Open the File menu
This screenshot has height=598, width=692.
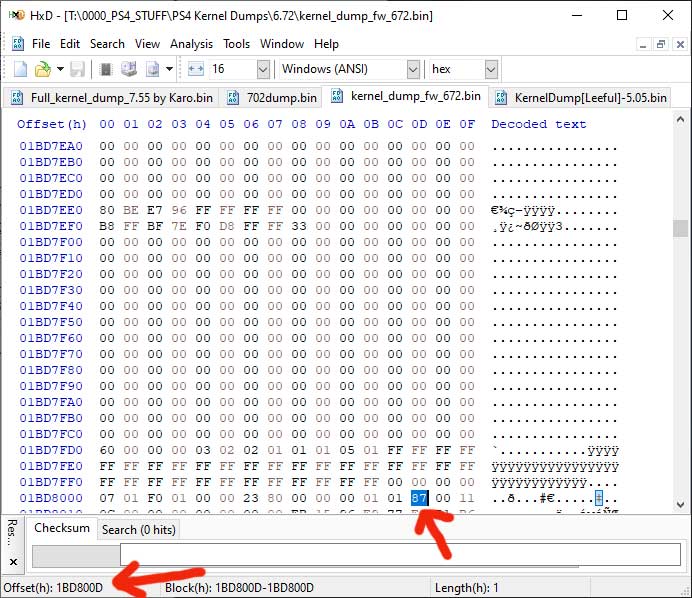[41, 44]
